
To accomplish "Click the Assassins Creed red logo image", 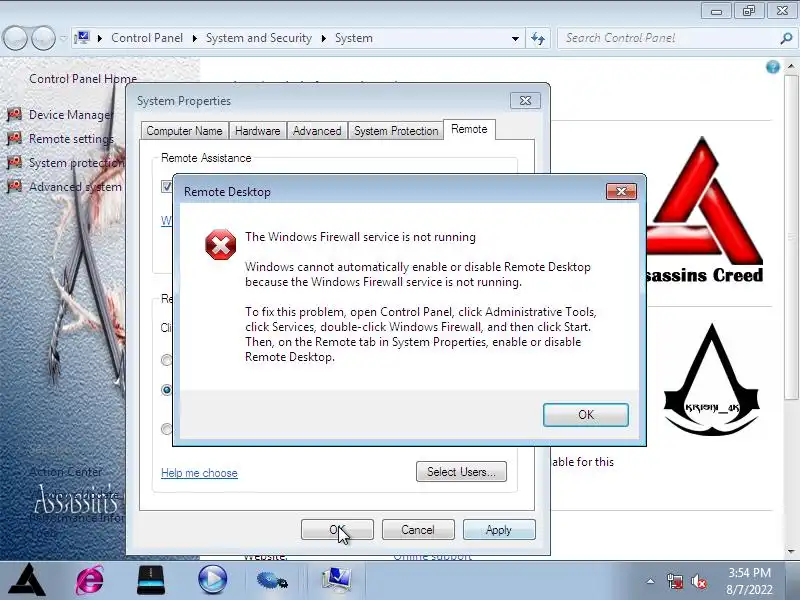I will [705, 210].
